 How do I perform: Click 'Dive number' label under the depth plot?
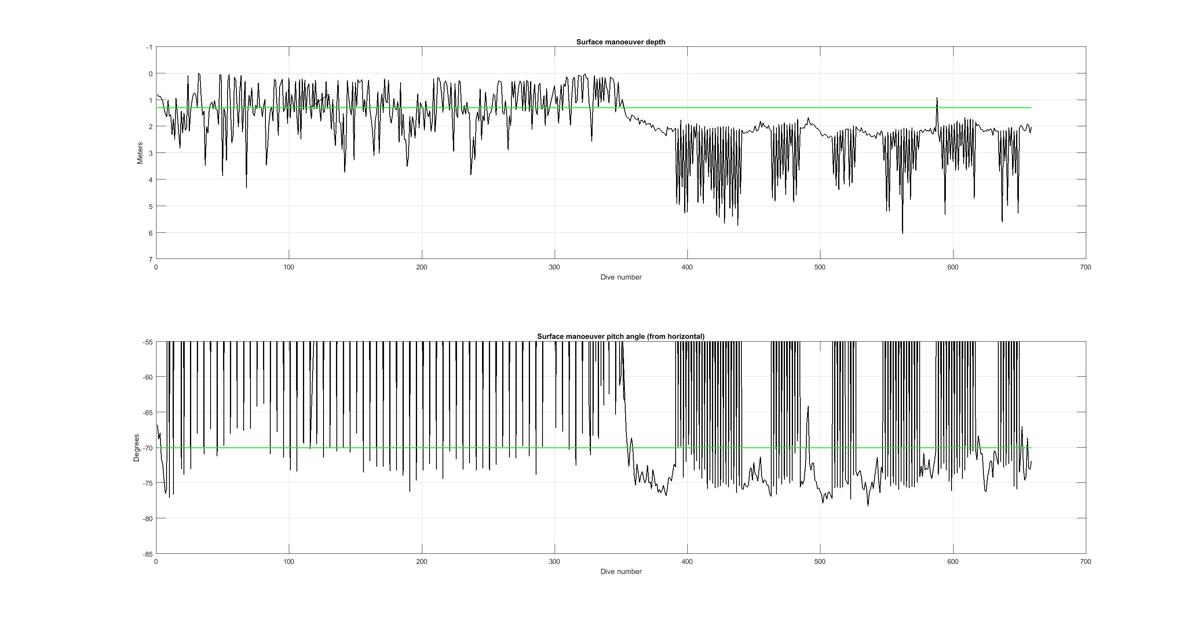[621, 277]
